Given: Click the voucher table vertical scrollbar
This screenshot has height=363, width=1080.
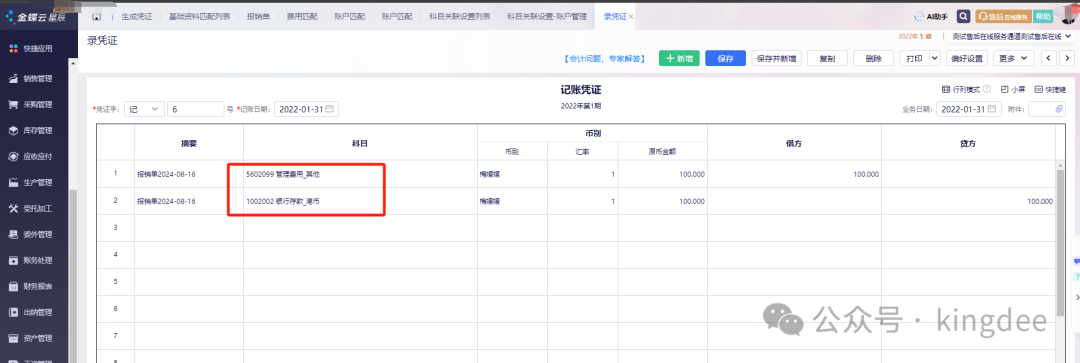Looking at the screenshot, I should pyautogui.click(x=1061, y=241).
